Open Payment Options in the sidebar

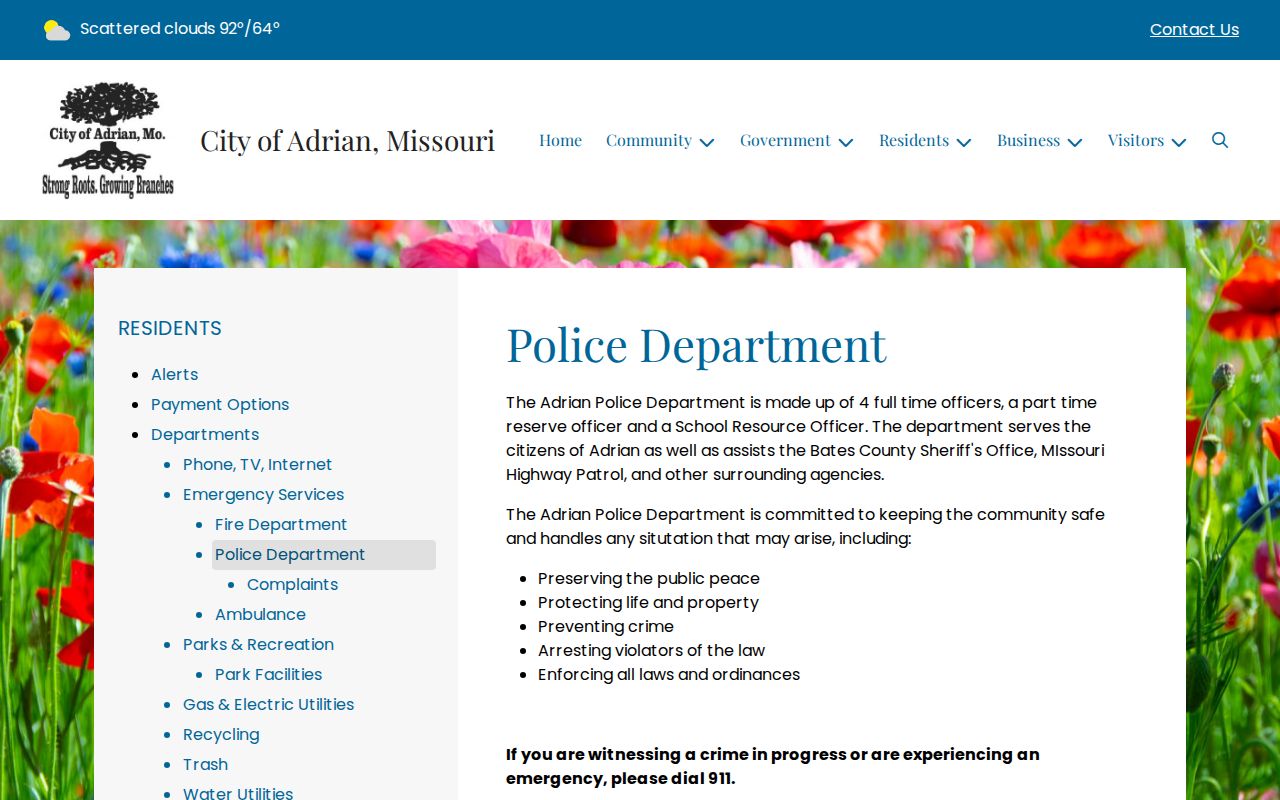[x=220, y=404]
